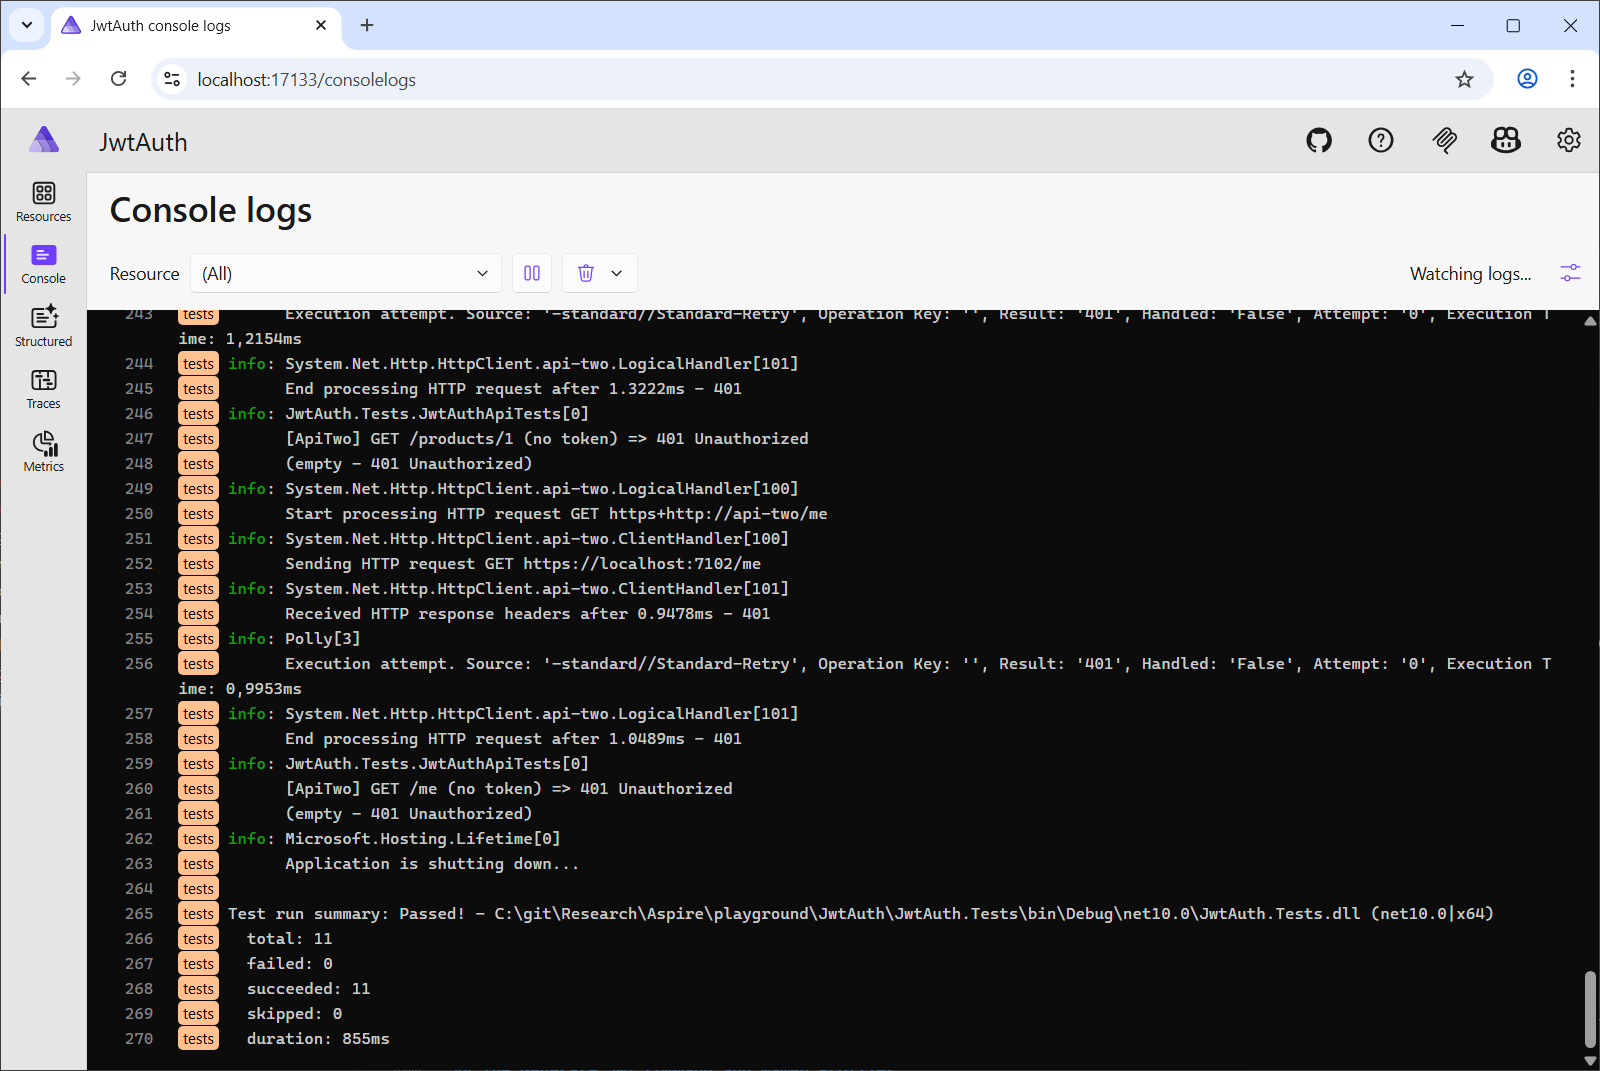
Task: Click the Watching logs link text
Action: point(1470,272)
